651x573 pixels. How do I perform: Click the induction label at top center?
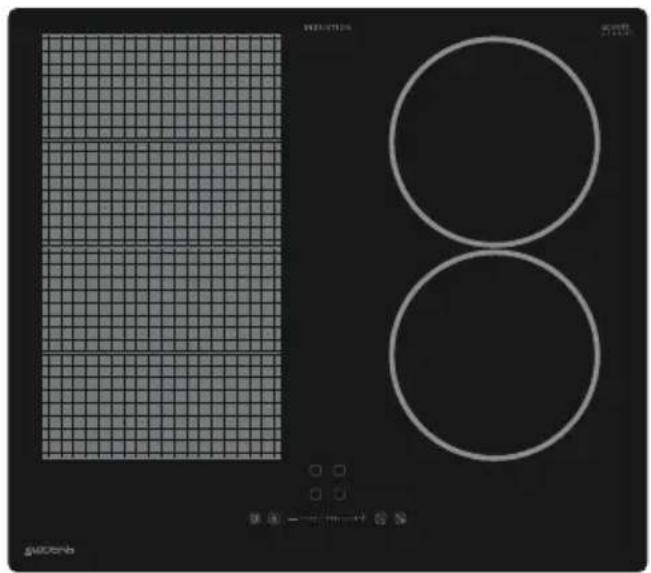(x=328, y=28)
